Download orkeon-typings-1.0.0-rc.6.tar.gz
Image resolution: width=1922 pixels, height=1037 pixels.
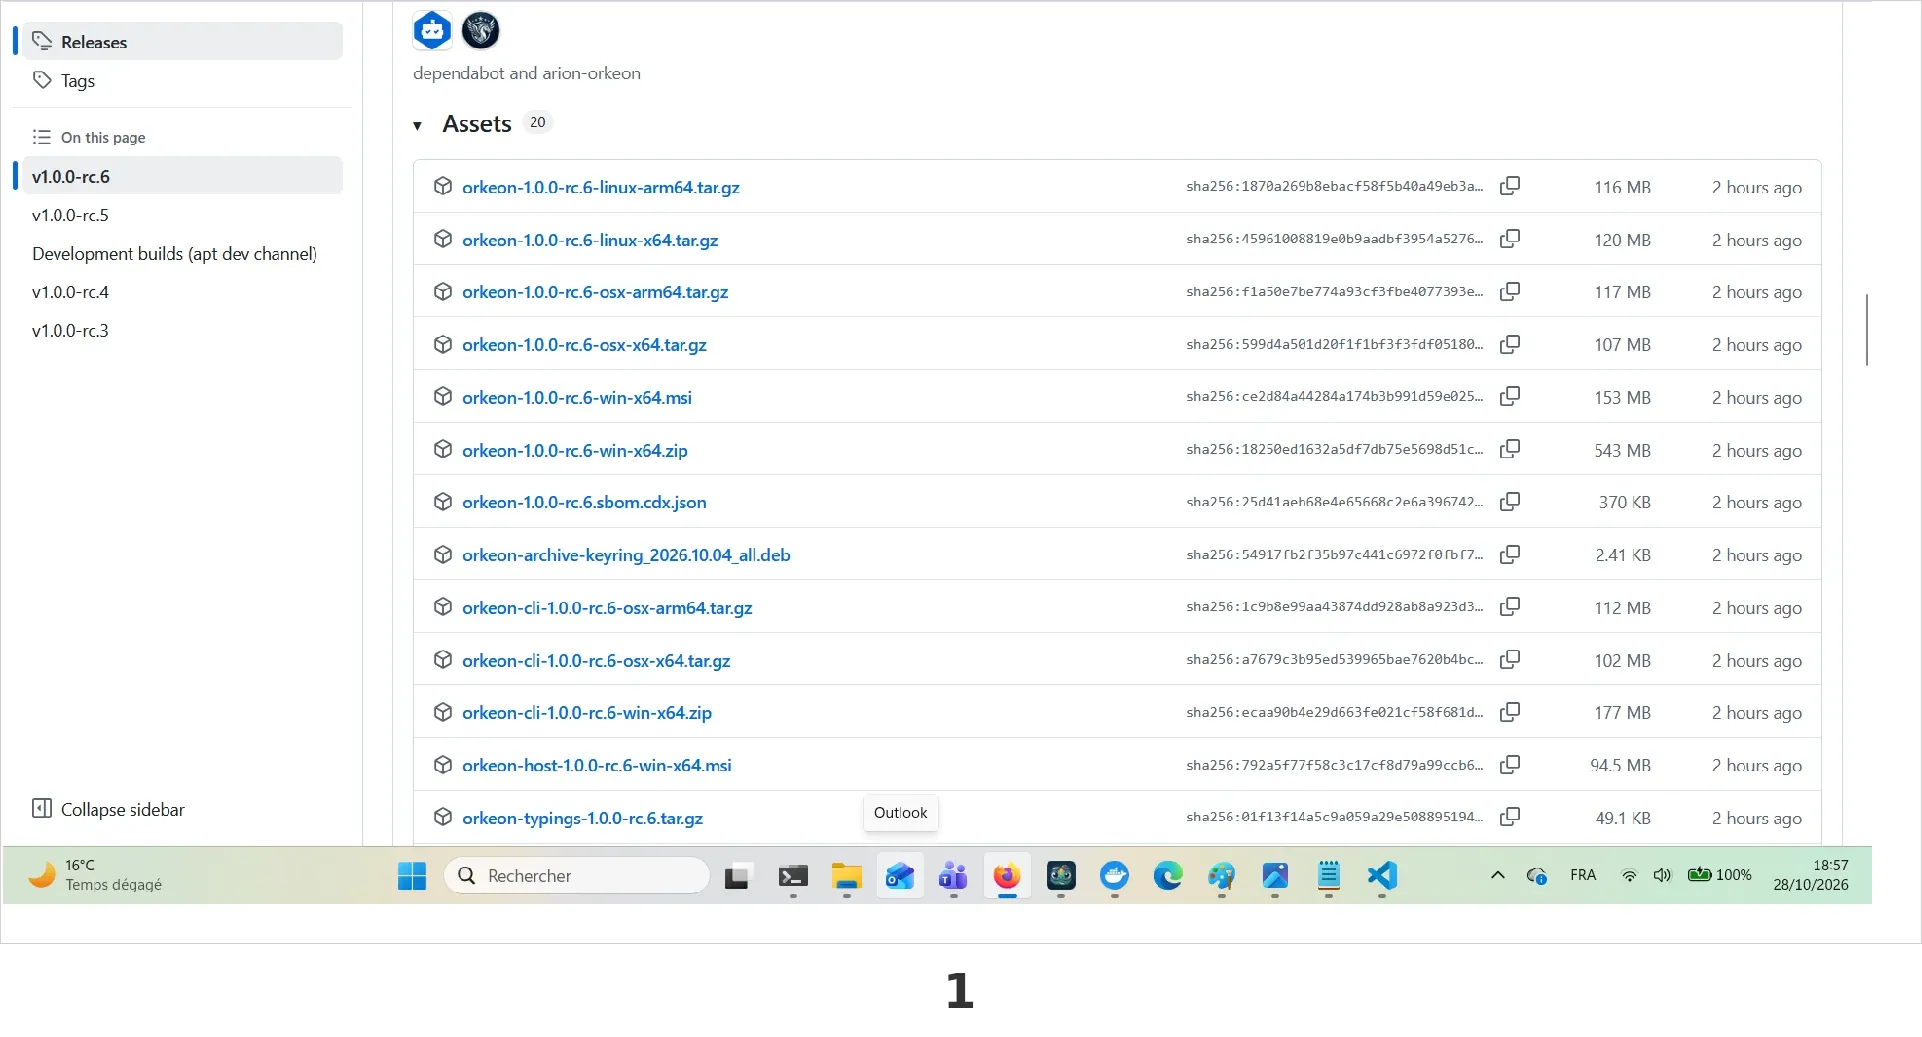click(x=582, y=818)
